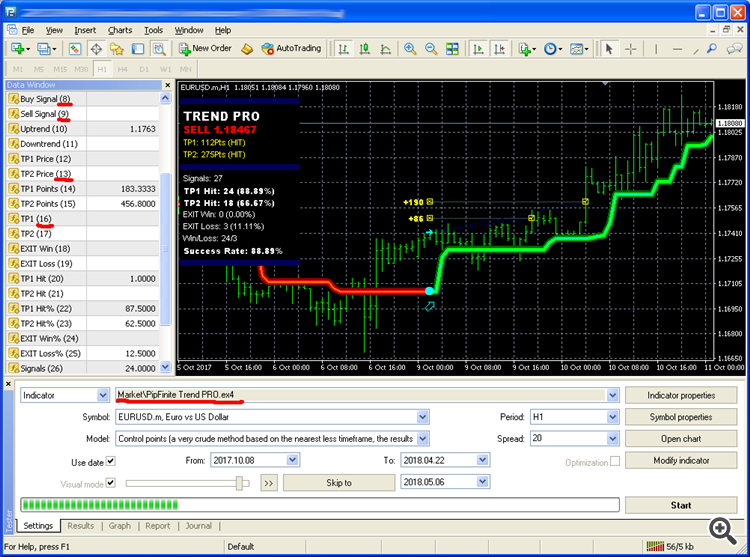Select the crosshair tool
This screenshot has height=557, width=750.
(631, 49)
